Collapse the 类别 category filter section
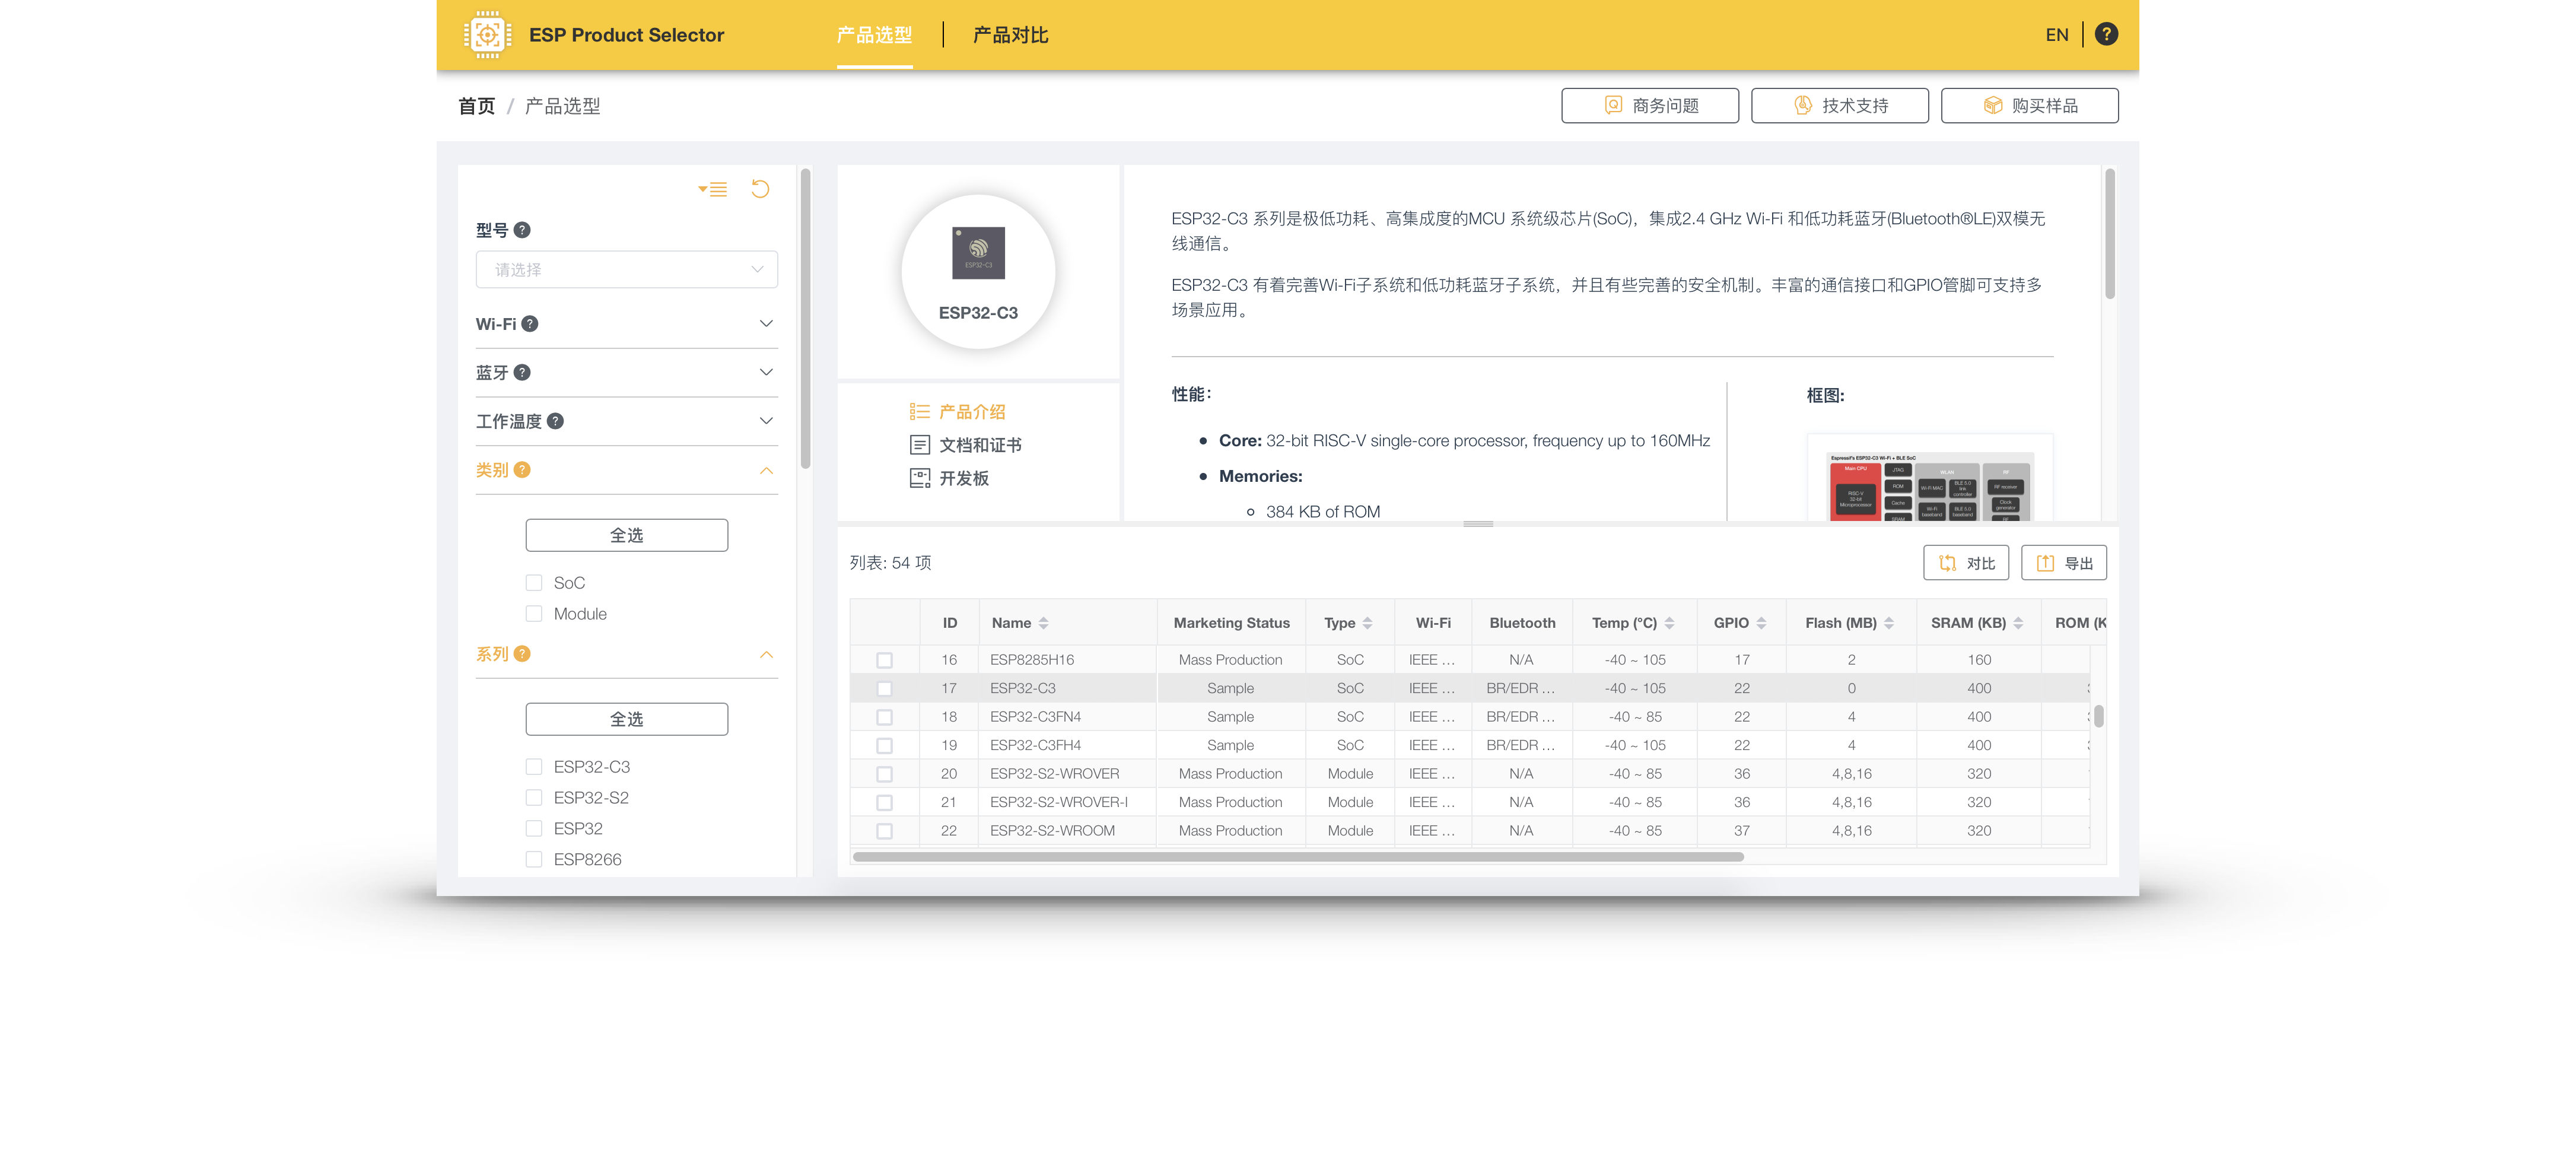Viewport: 2576px width, 1169px height. point(766,470)
